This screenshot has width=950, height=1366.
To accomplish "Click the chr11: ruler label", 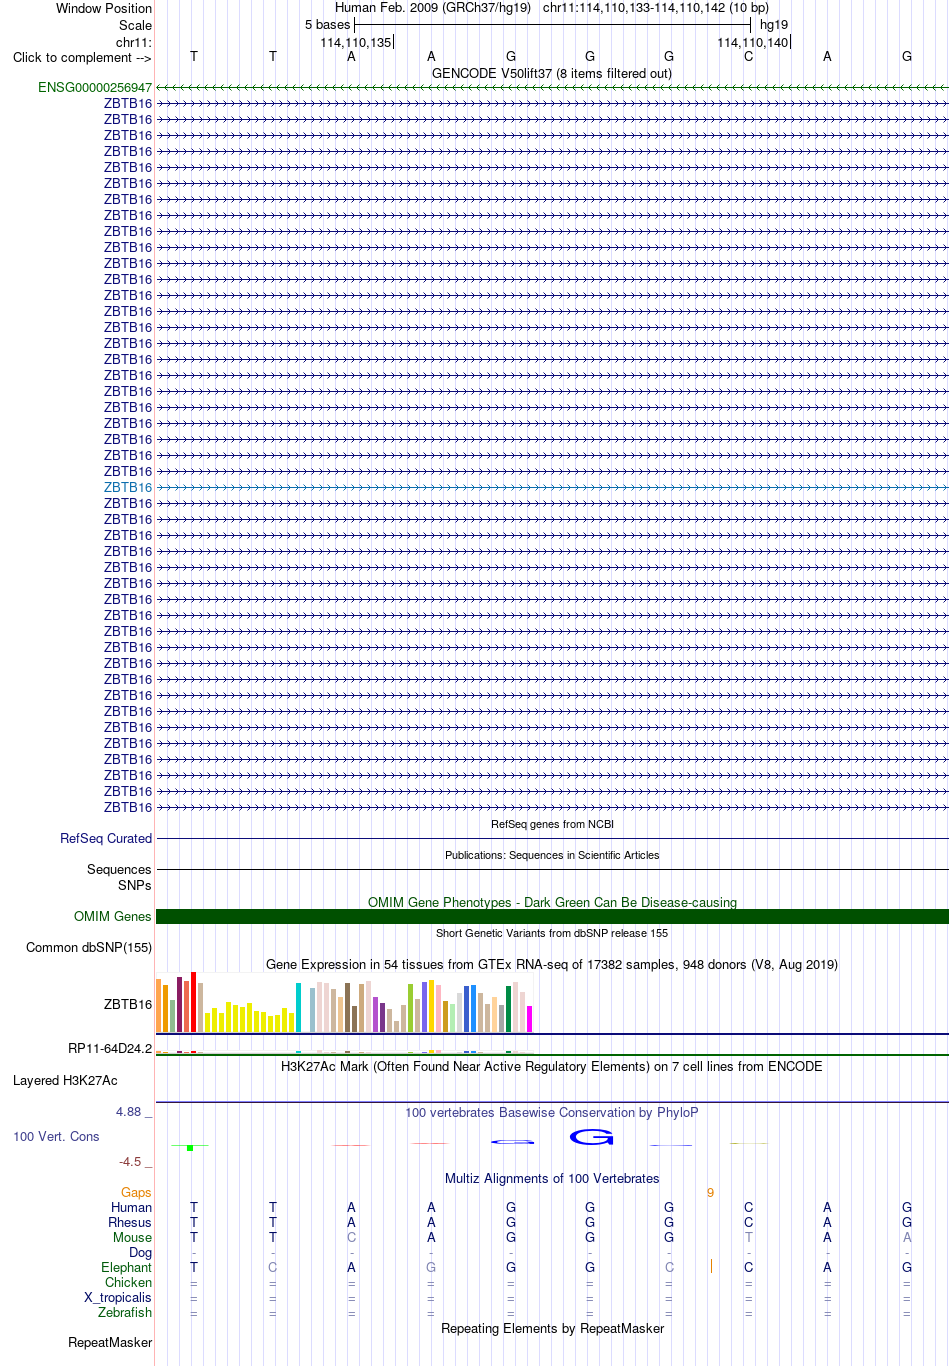I will pos(134,43).
